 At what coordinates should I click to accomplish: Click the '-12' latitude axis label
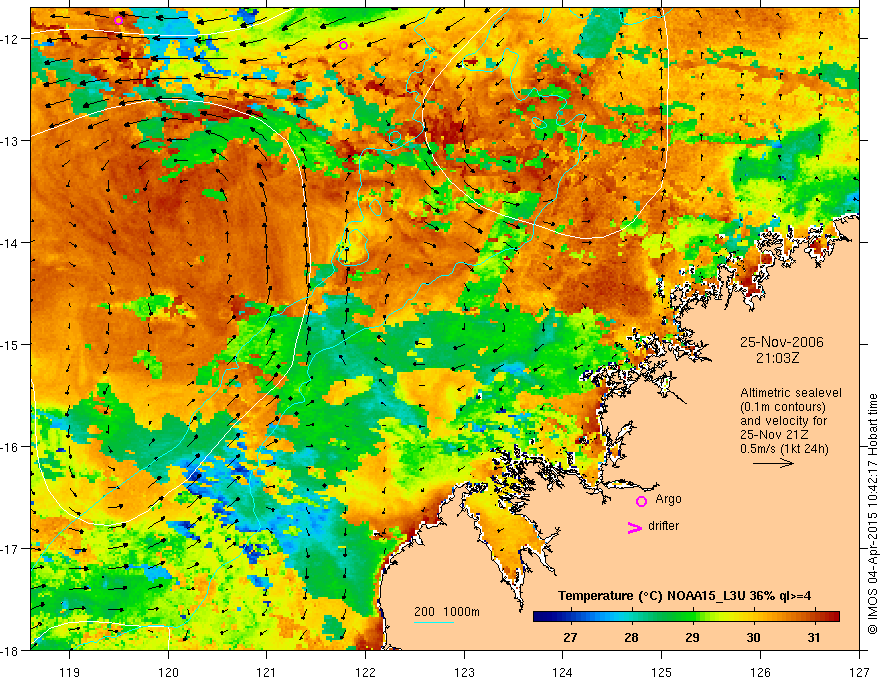coord(10,39)
